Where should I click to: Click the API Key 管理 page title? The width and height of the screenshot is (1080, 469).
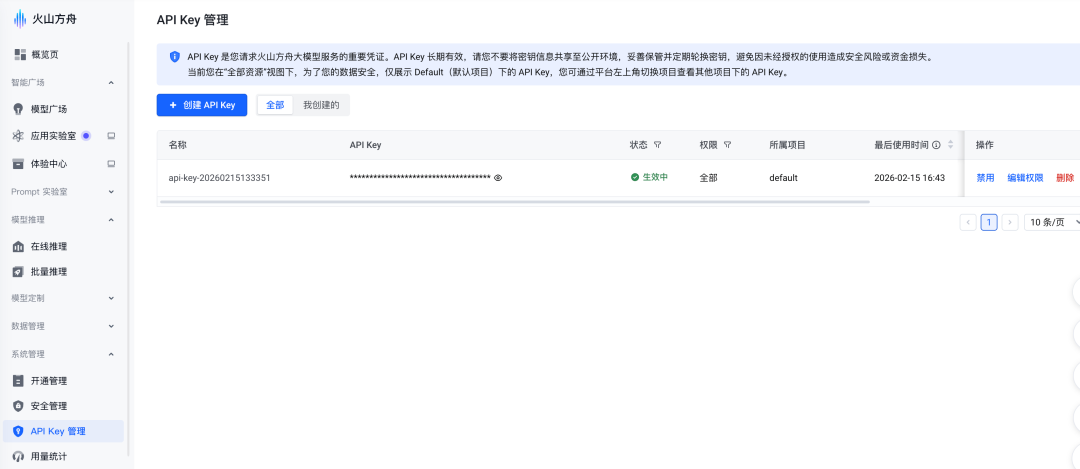[192, 20]
